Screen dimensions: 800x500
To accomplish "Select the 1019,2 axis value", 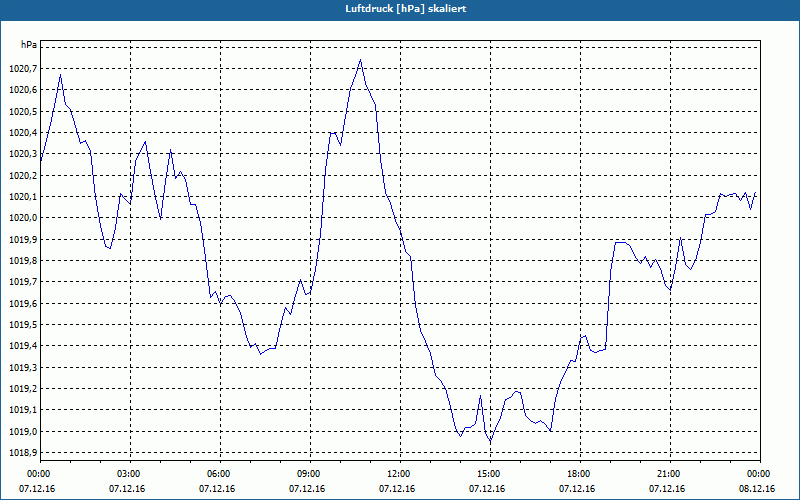I will click(x=23, y=389).
